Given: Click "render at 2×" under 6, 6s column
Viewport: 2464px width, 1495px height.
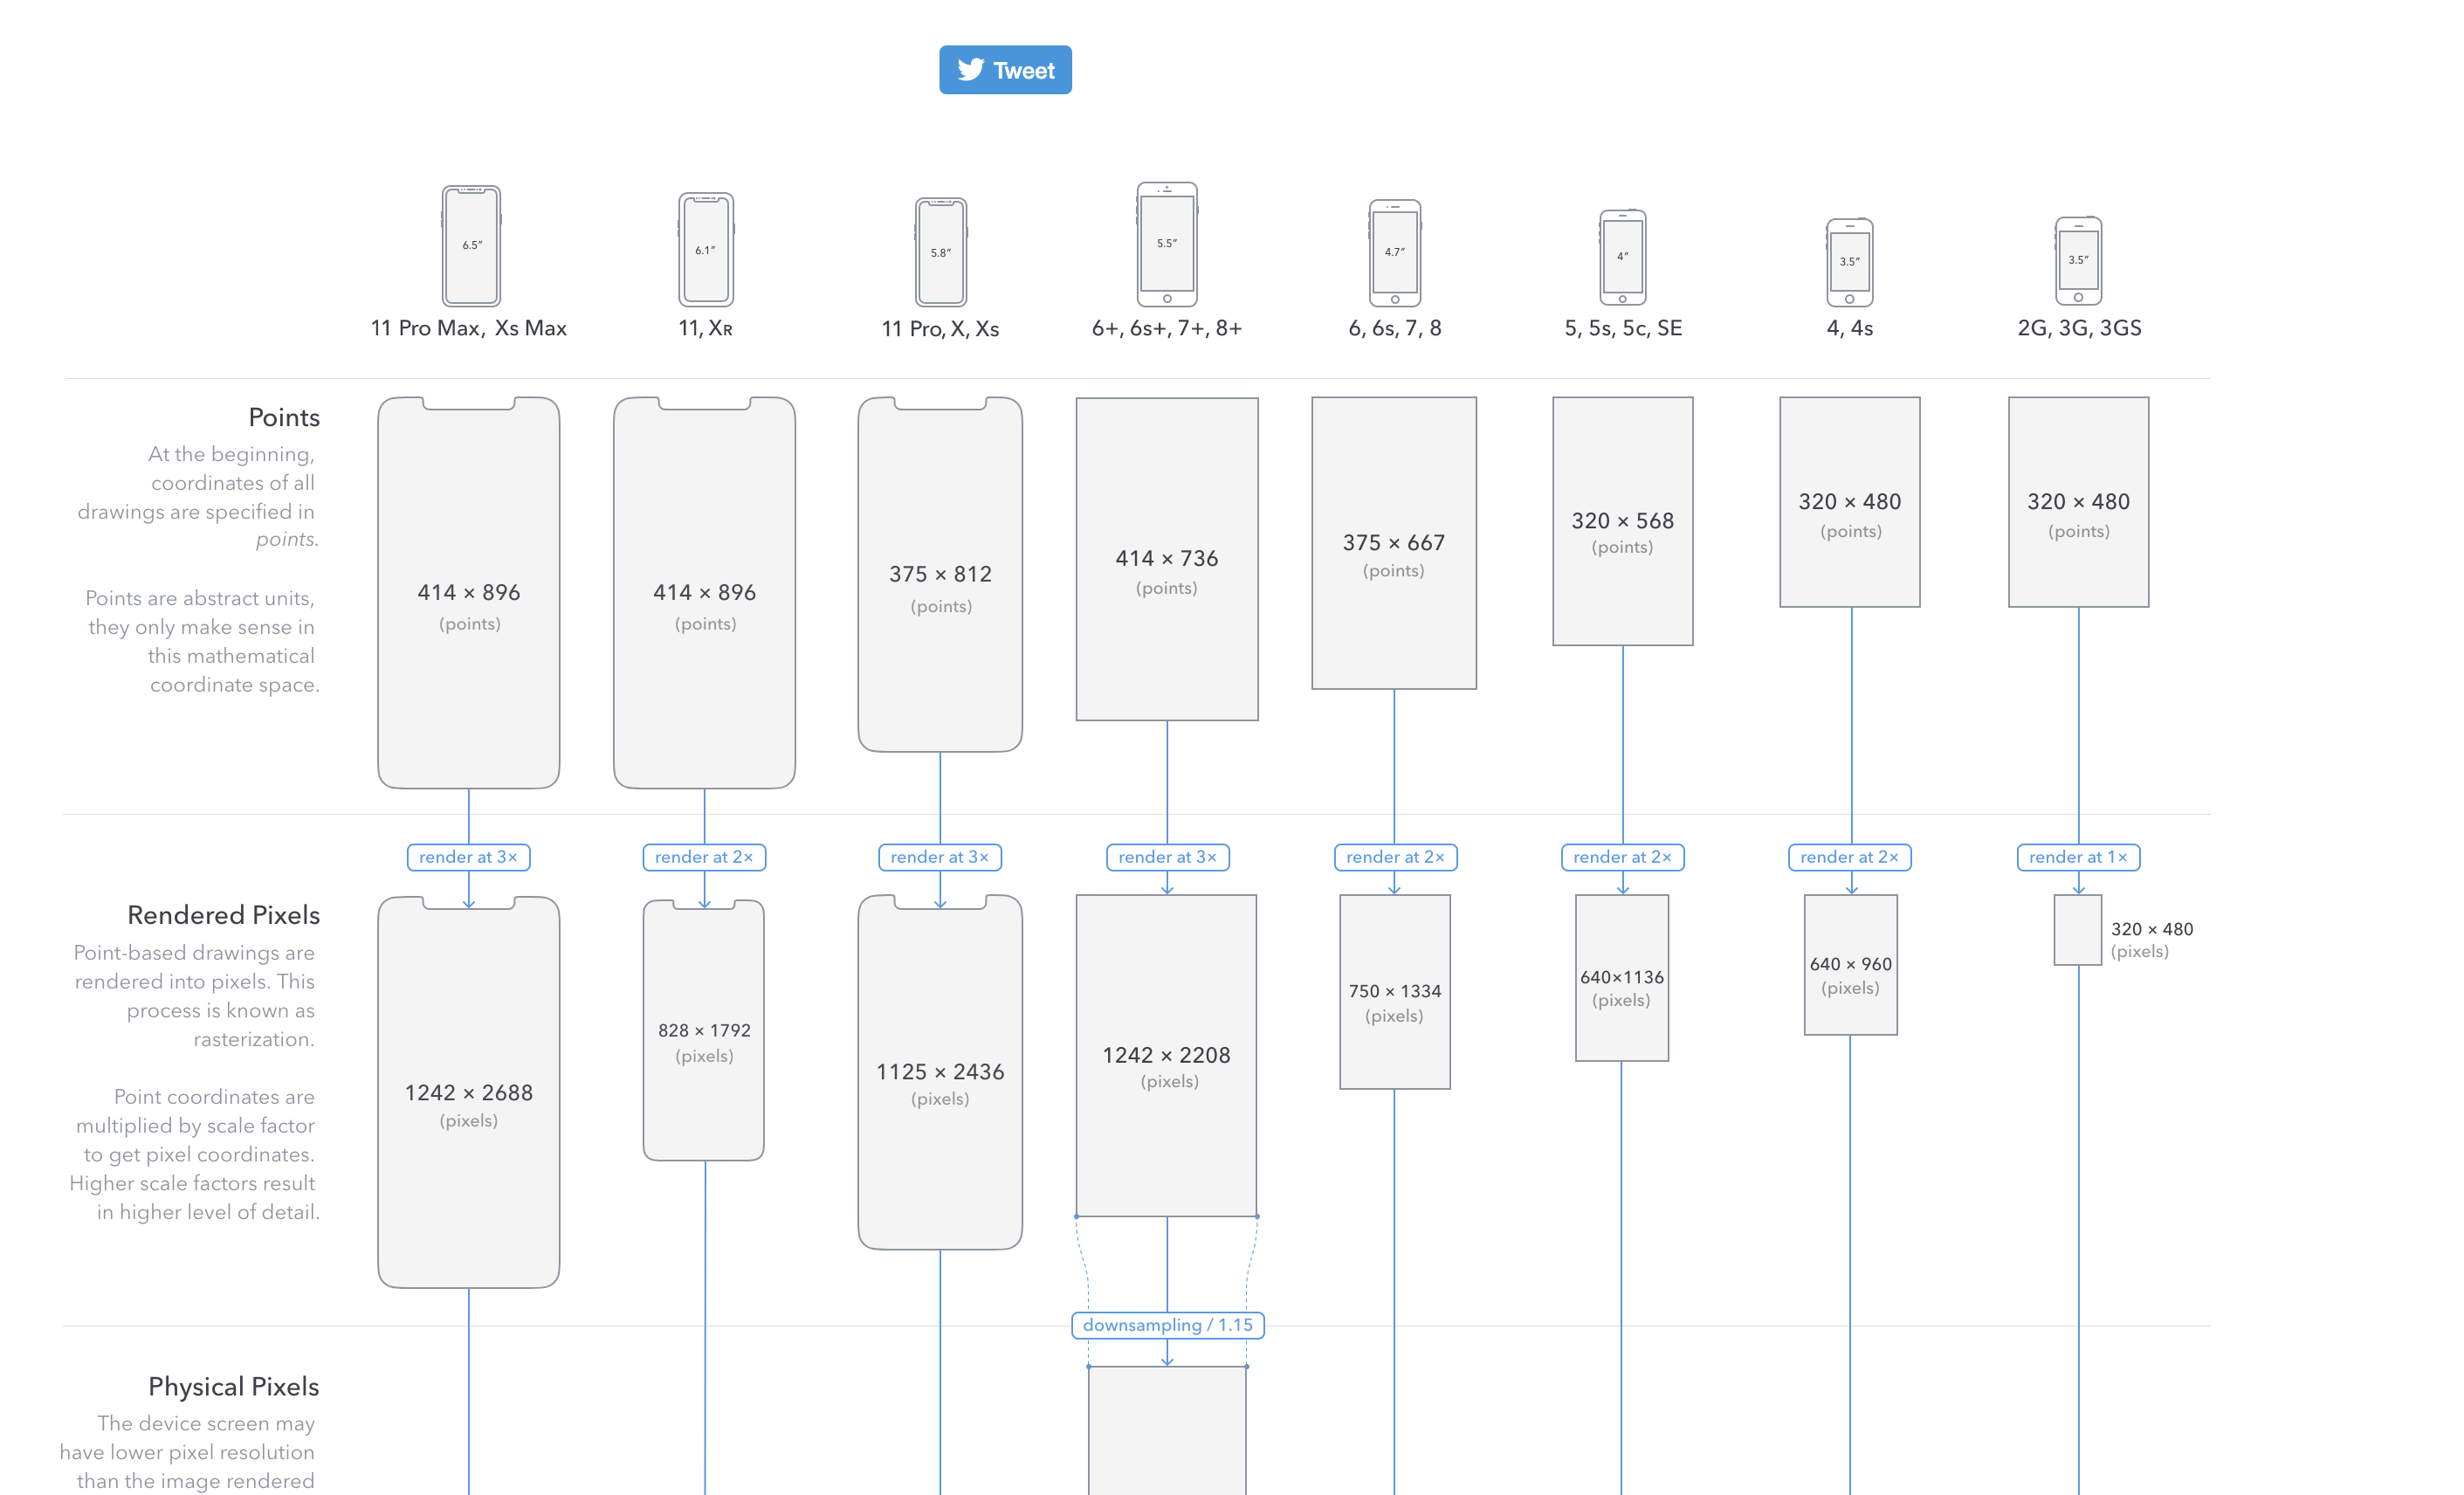Looking at the screenshot, I should coord(1396,857).
